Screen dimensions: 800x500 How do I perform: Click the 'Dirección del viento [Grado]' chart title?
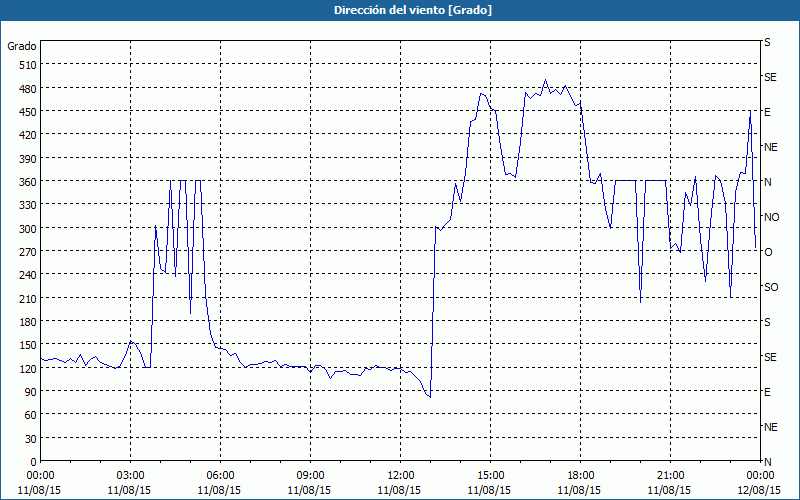tap(413, 10)
